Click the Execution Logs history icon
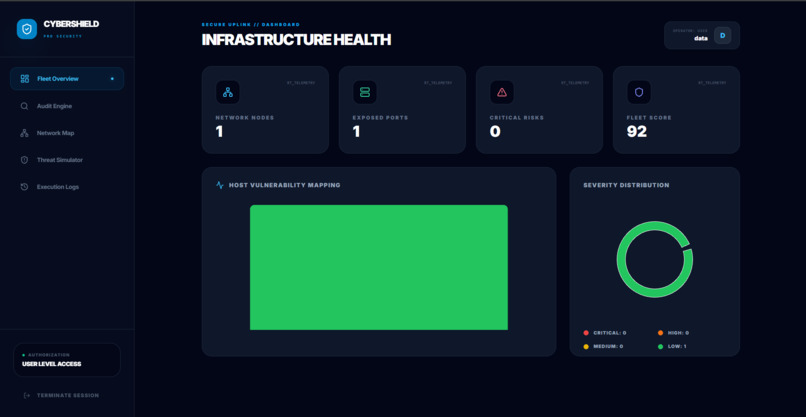806x417 pixels. tap(24, 187)
